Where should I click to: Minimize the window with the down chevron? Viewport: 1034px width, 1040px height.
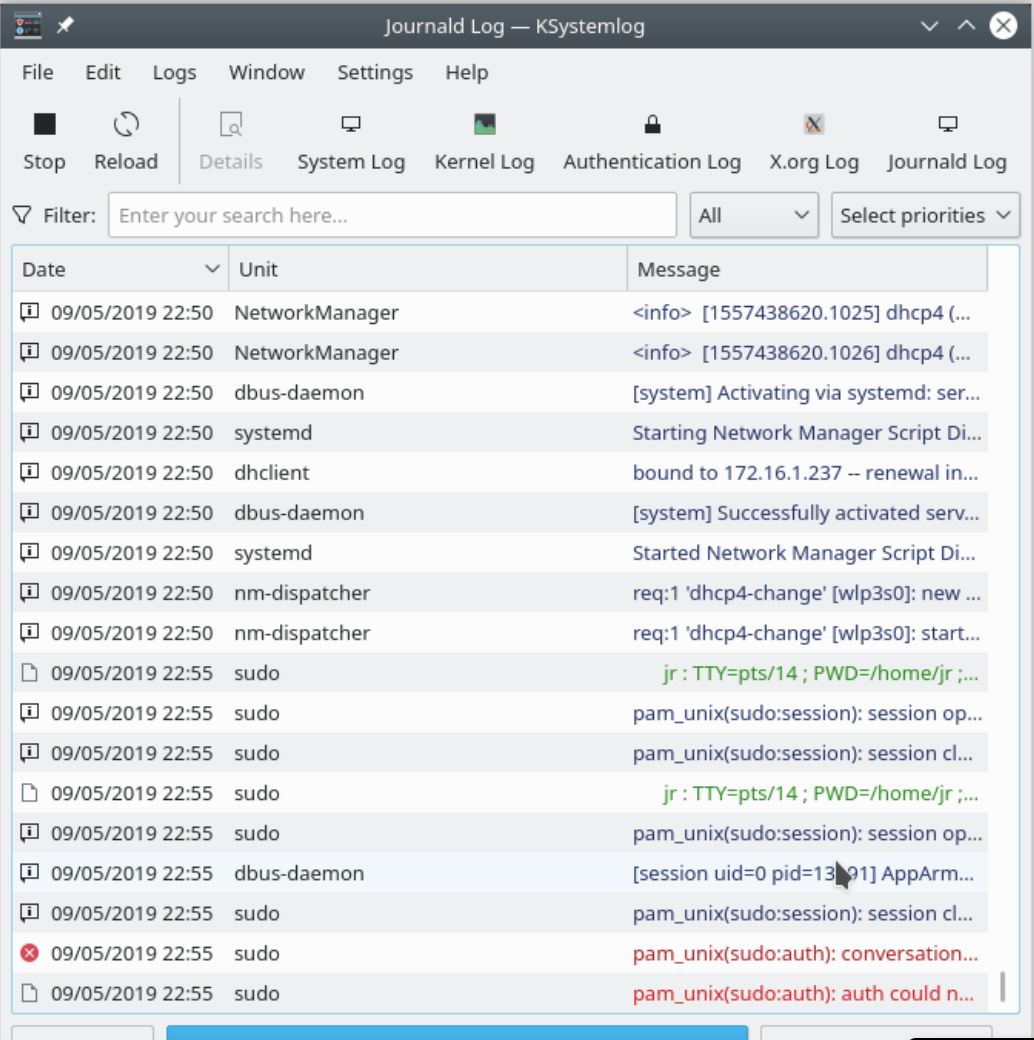[929, 26]
